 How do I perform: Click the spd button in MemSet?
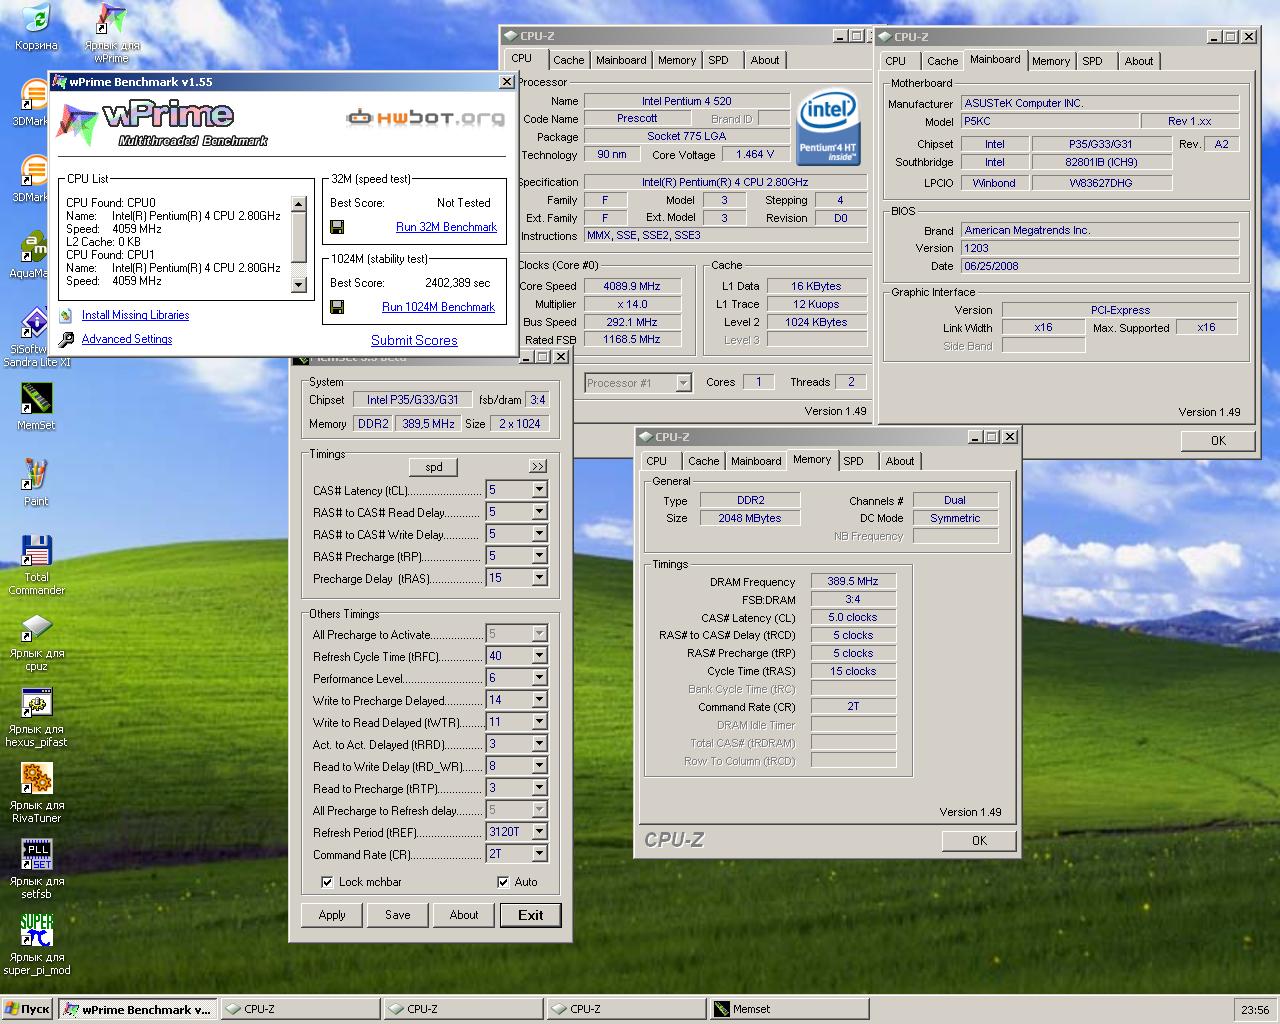pos(434,467)
